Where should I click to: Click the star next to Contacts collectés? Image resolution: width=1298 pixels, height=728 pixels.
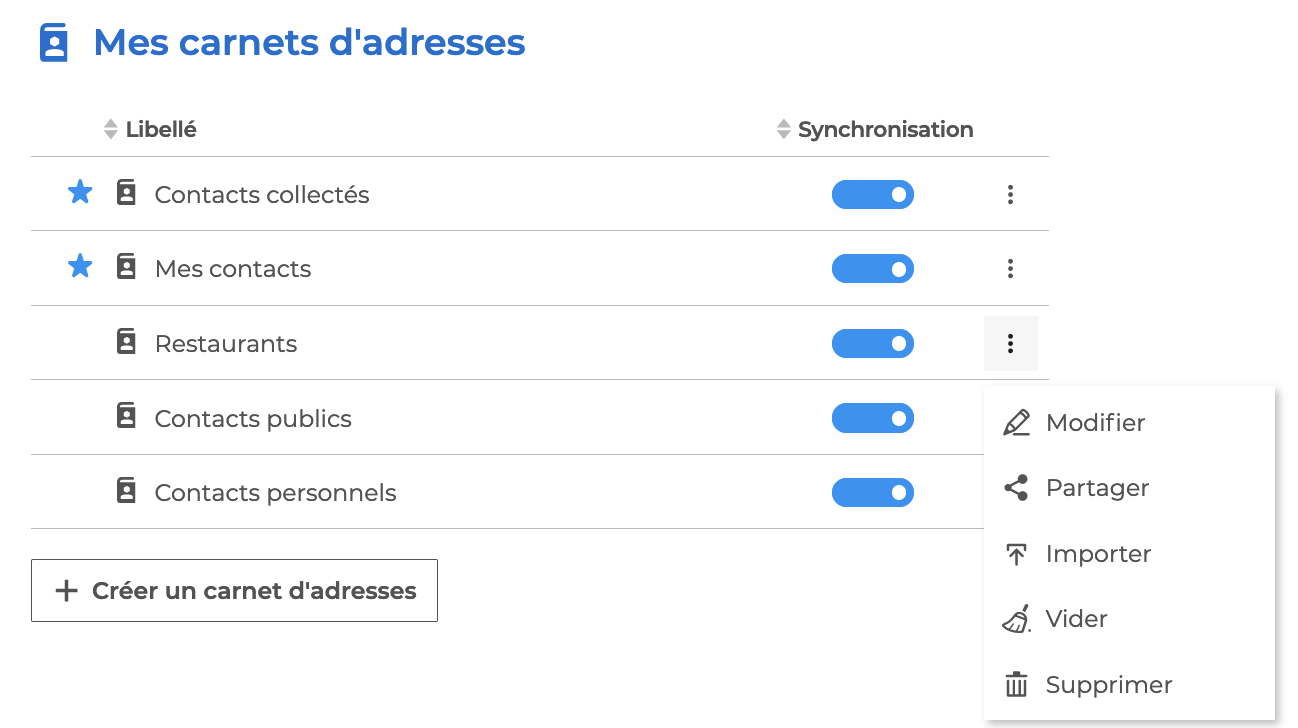(80, 192)
